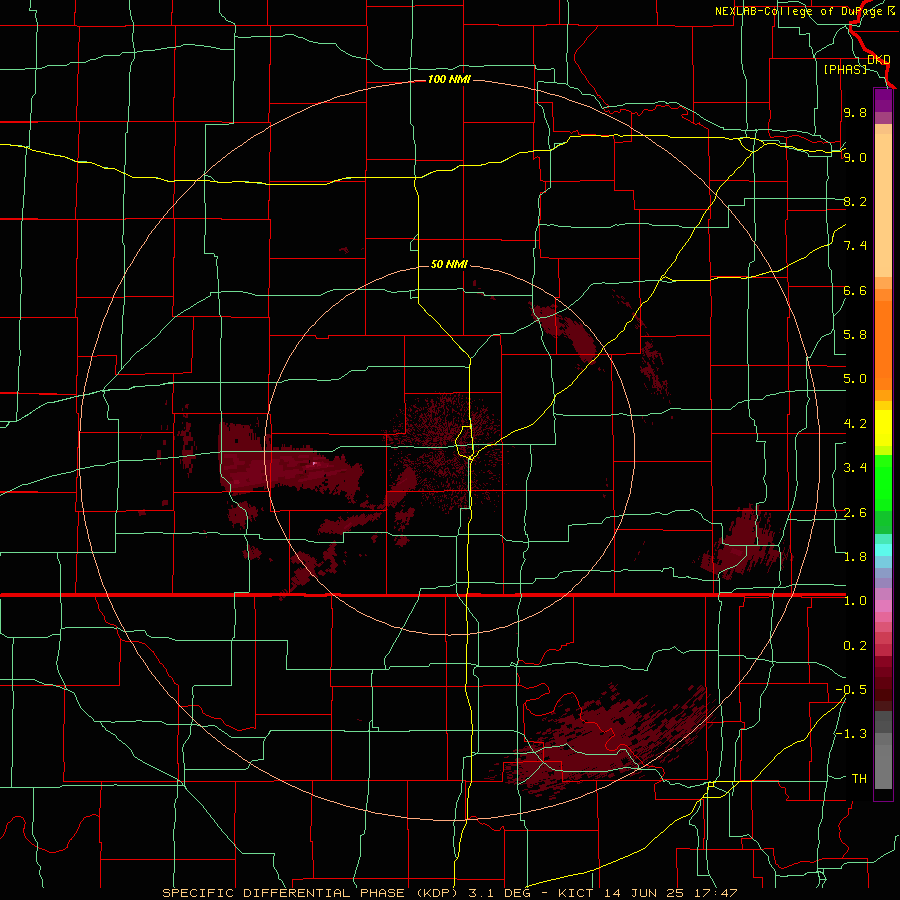Click the 5.8 scale label

pos(855,335)
